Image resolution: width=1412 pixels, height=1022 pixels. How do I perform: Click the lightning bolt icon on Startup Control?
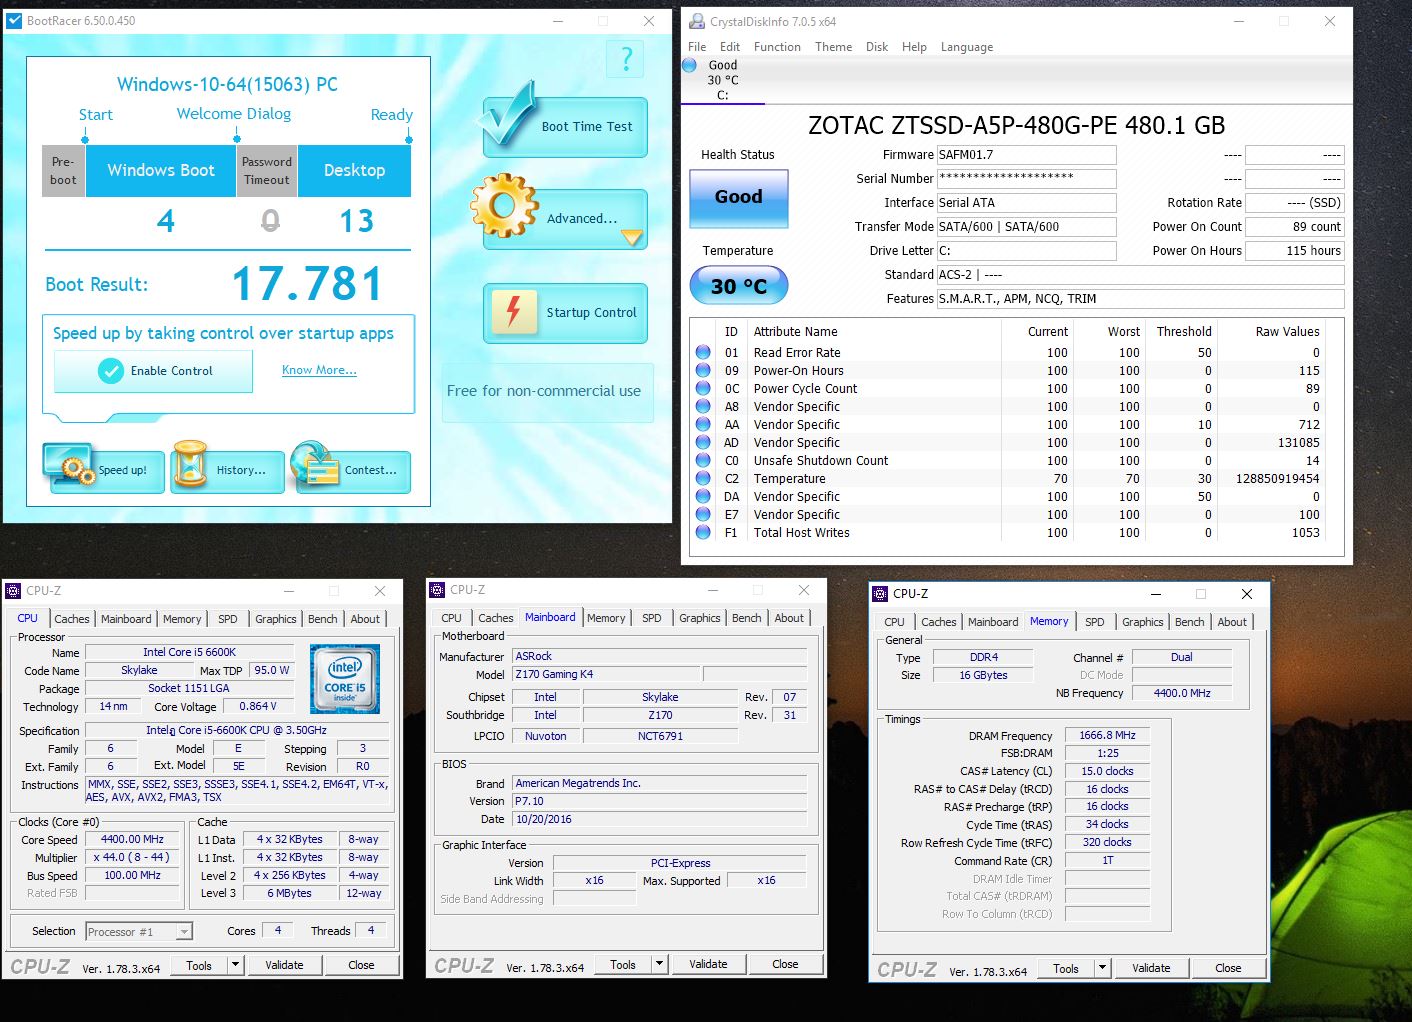pos(514,311)
